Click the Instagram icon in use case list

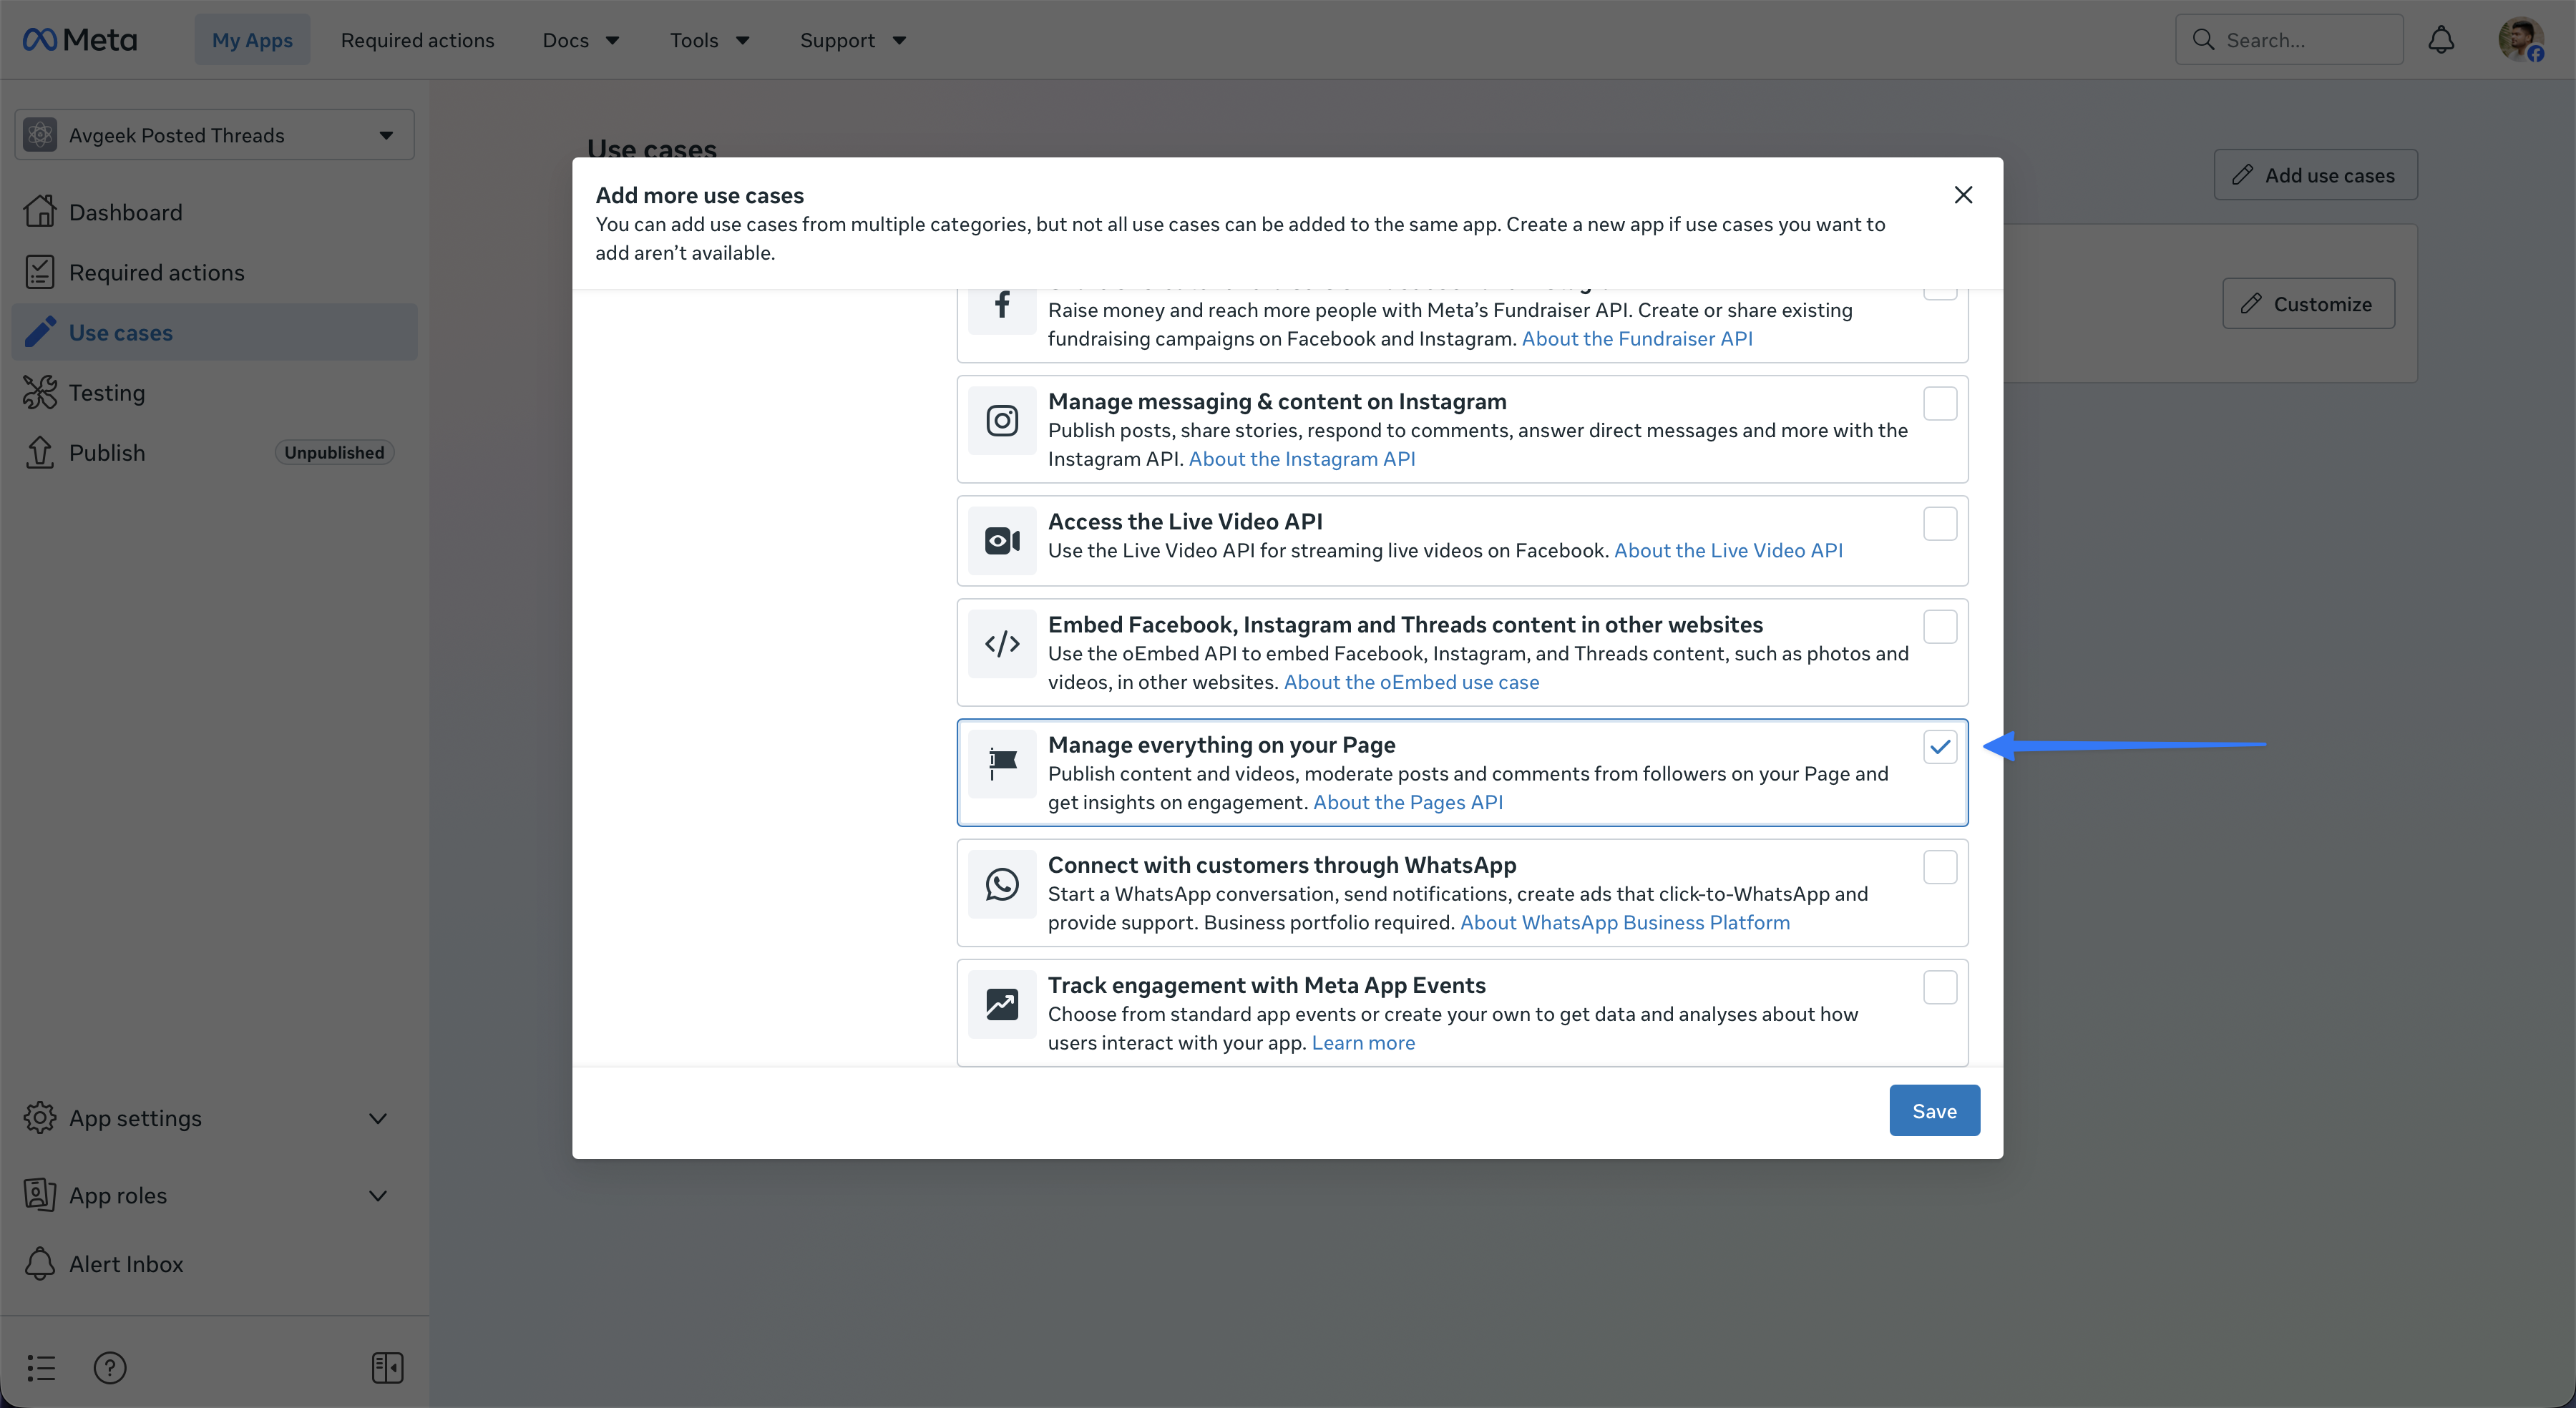pos(1002,420)
